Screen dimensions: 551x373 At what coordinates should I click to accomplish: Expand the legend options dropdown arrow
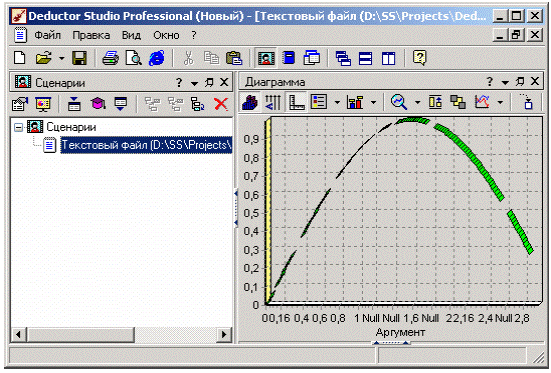(337, 103)
